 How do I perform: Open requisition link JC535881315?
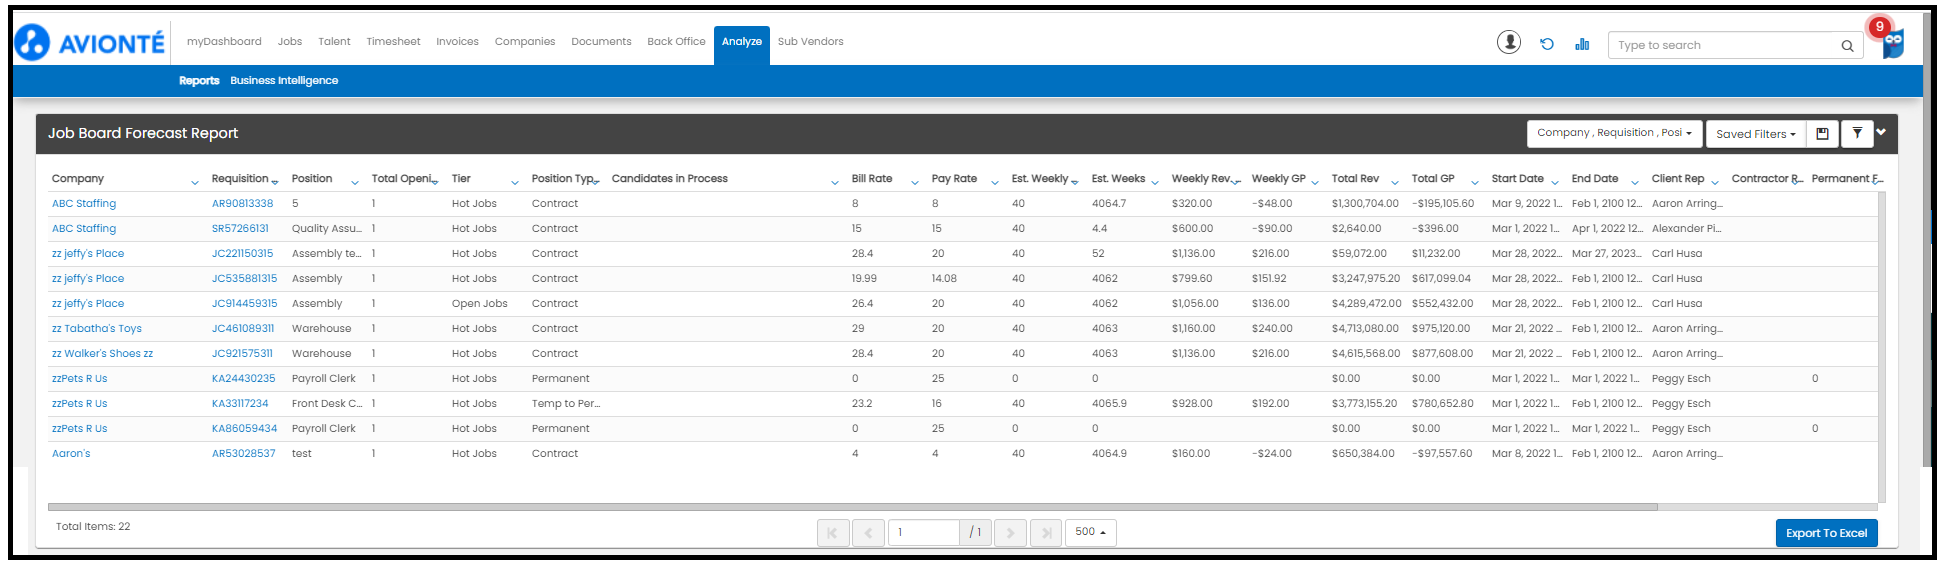tap(244, 279)
